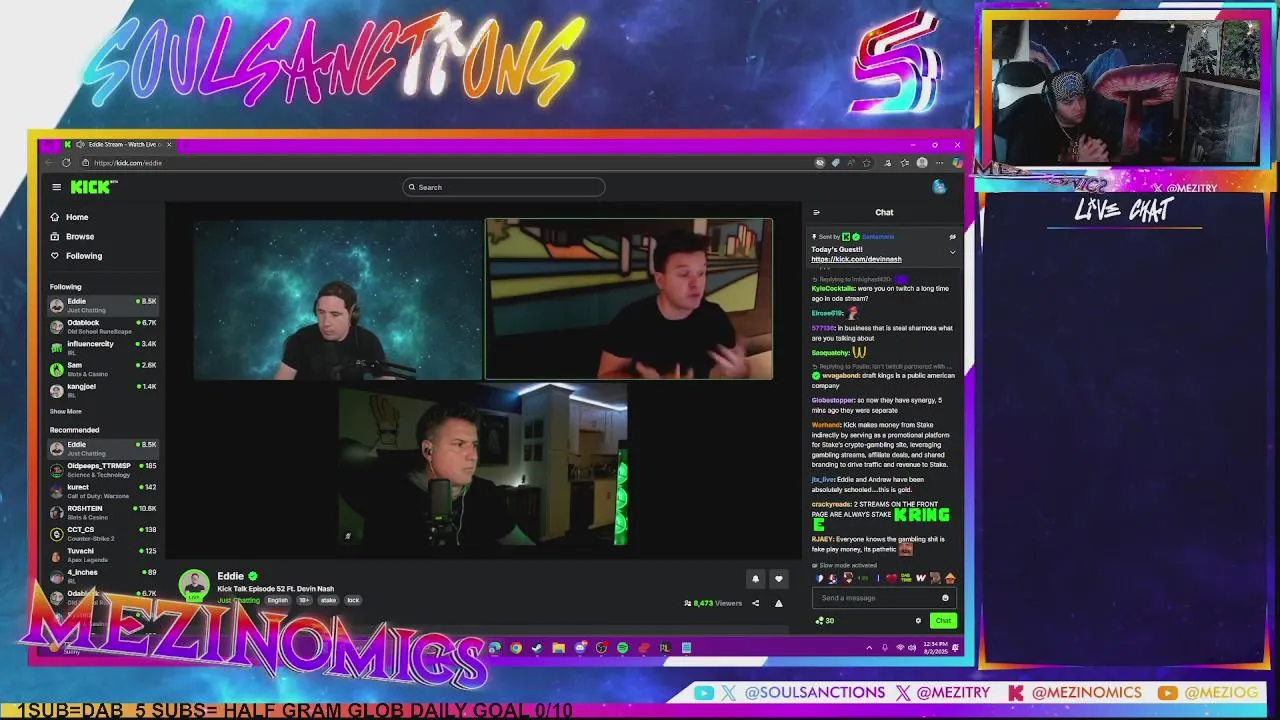
Task: Close the Eddie Stream browser tab
Action: click(x=169, y=145)
